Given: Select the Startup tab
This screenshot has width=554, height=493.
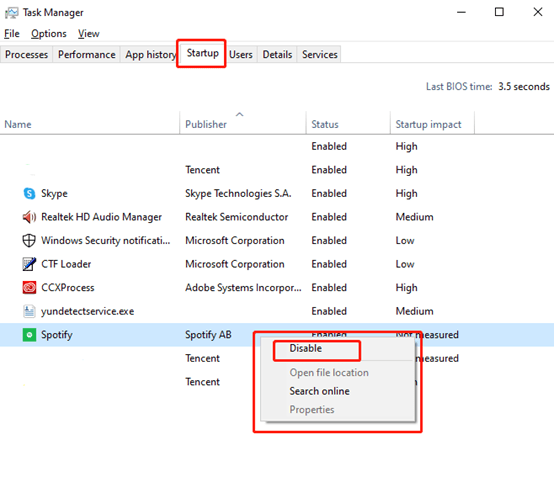Looking at the screenshot, I should (202, 53).
